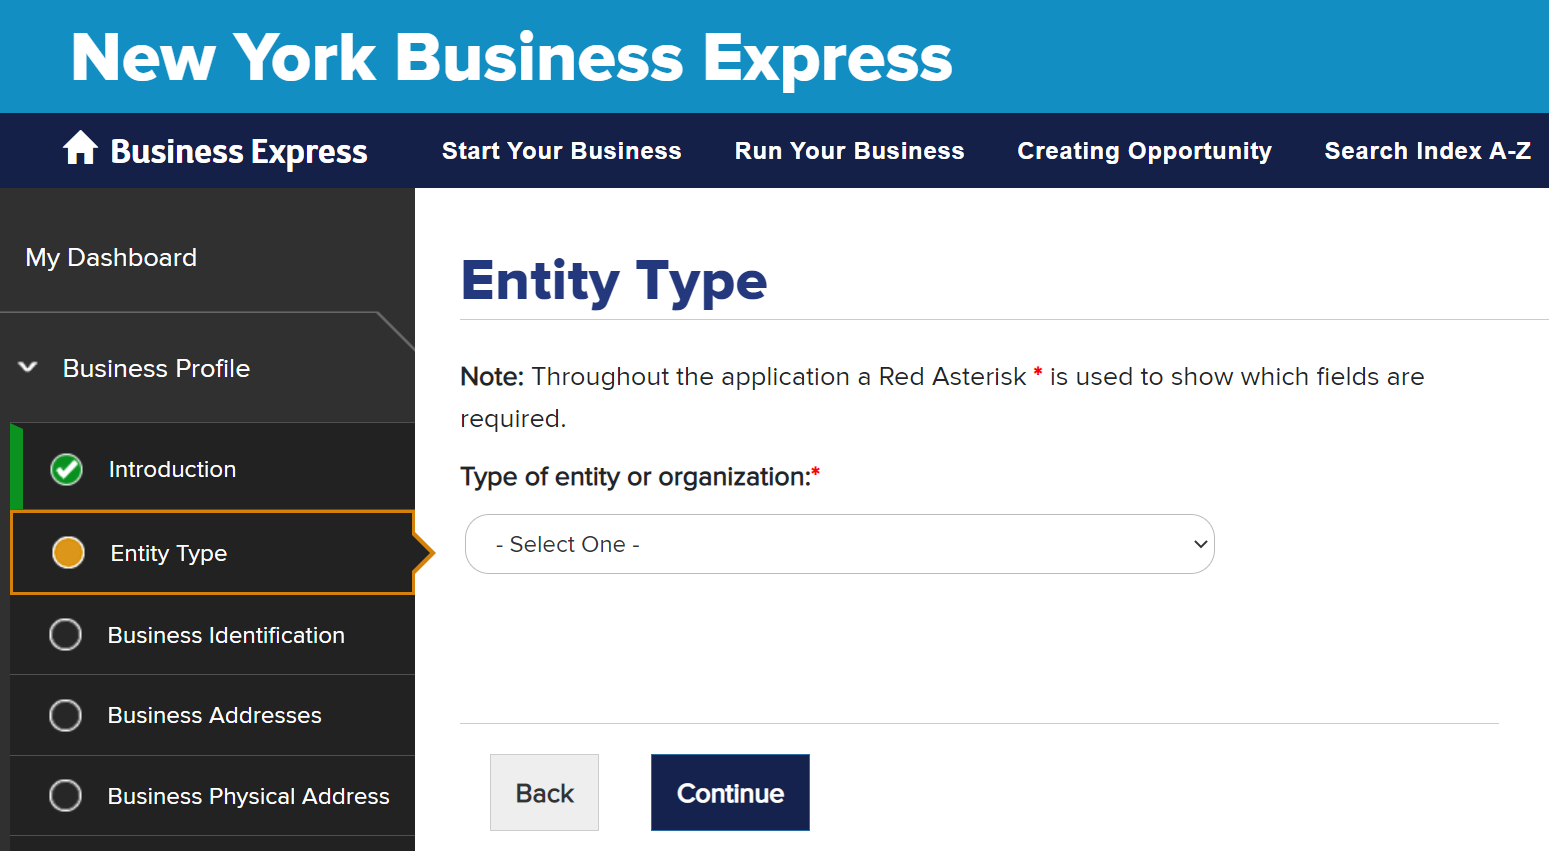Open Search Index A-Z
This screenshot has width=1549, height=851.
1428,151
